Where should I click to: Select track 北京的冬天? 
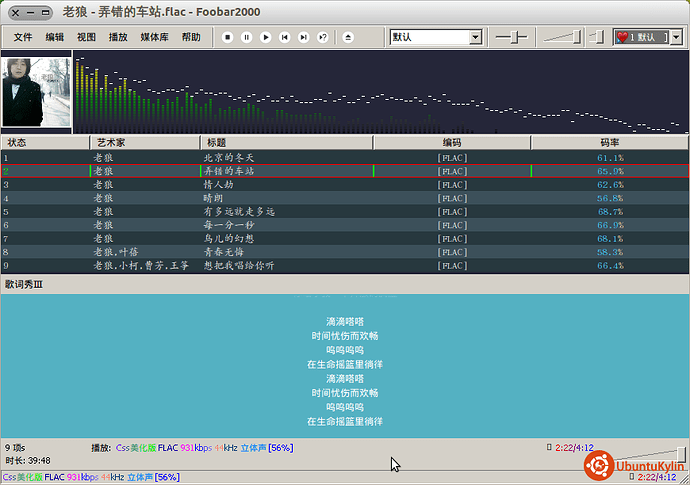345,158
